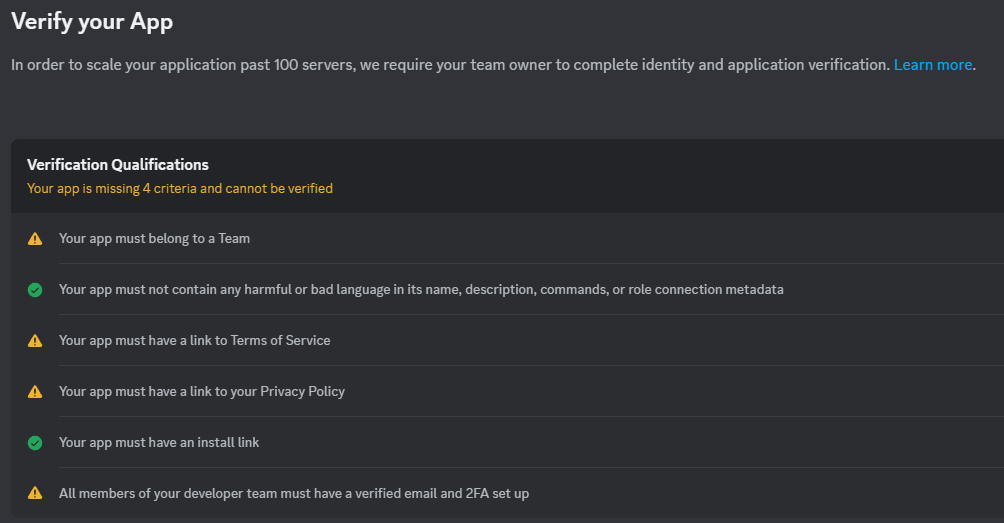Click the green checkmark beside the harmful language rule
Screen dimensions: 1004x523
point(35,290)
